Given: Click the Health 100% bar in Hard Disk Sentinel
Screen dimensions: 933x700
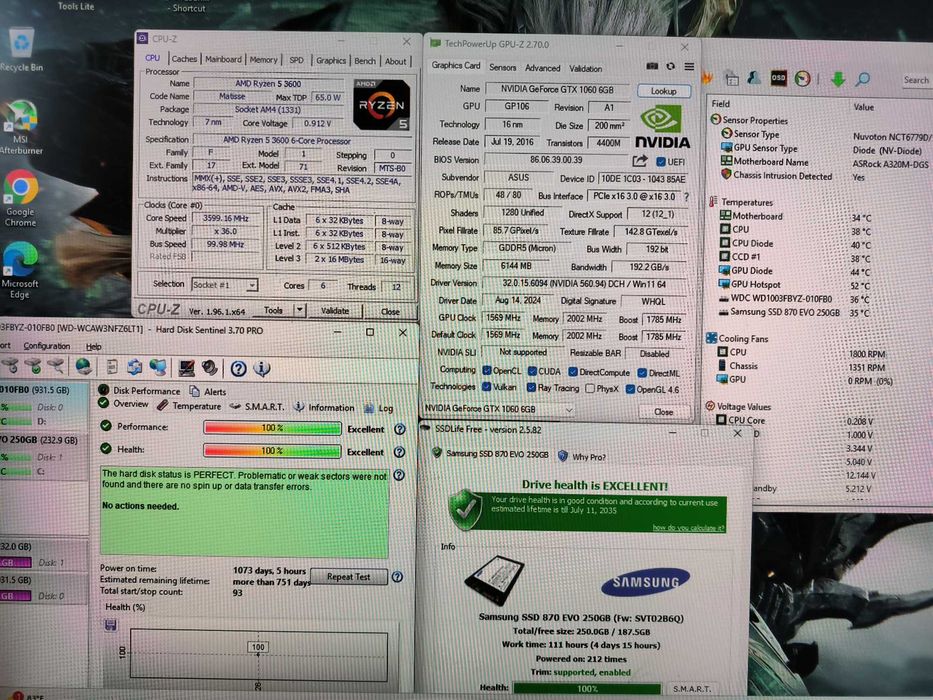Looking at the screenshot, I should 272,451.
